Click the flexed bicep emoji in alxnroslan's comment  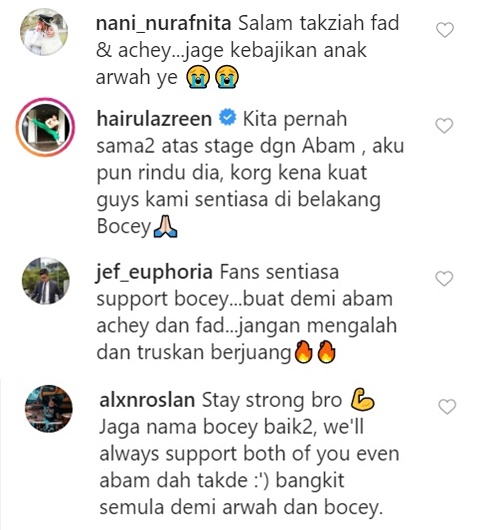click(x=362, y=399)
